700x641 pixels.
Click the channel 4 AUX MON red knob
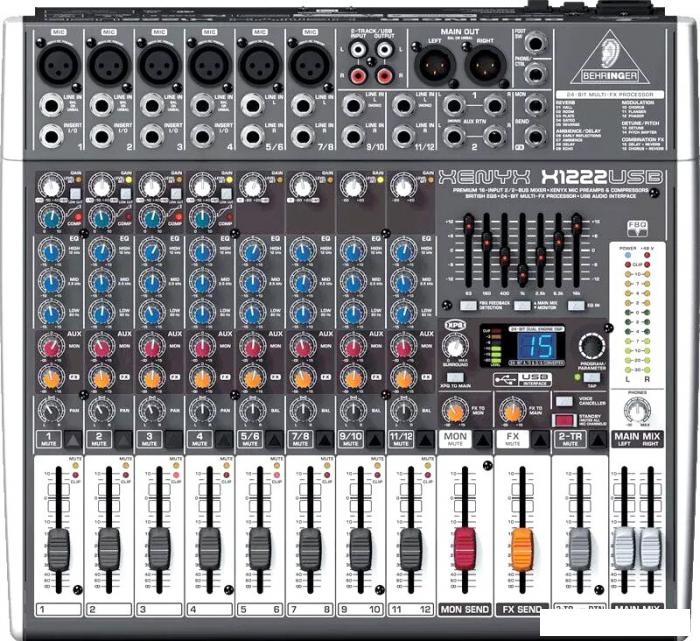[x=202, y=347]
